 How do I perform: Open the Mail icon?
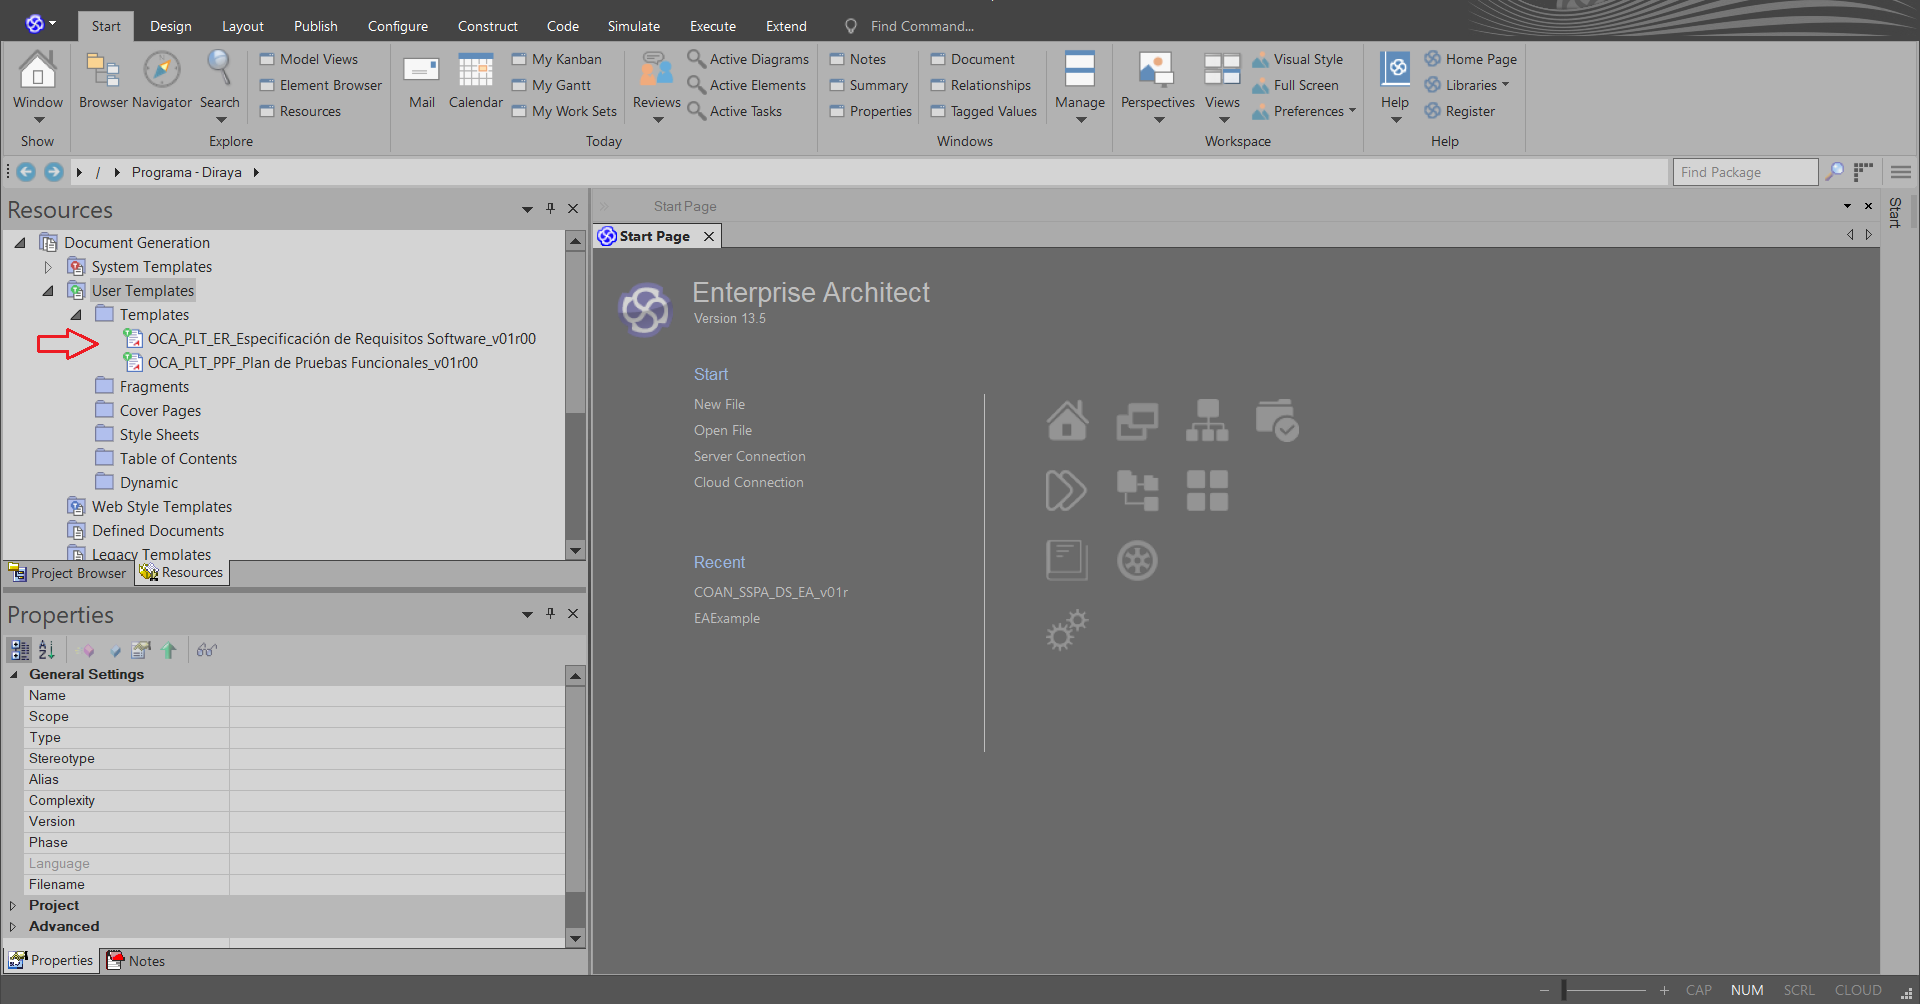click(421, 80)
